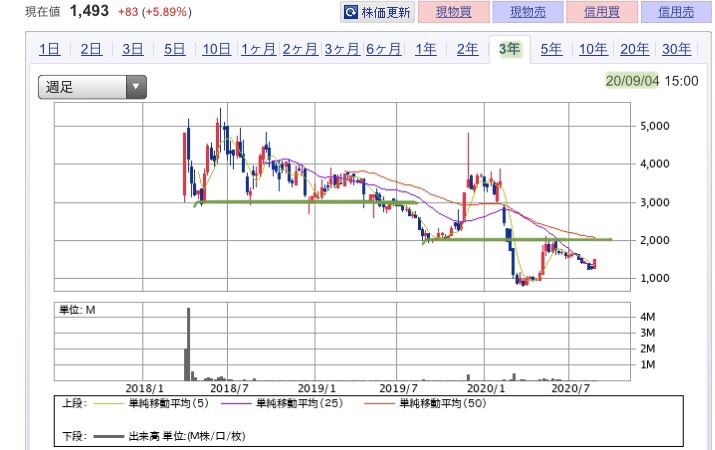
Task: Click the +83 (+5.89%) change value
Action: 155,12
